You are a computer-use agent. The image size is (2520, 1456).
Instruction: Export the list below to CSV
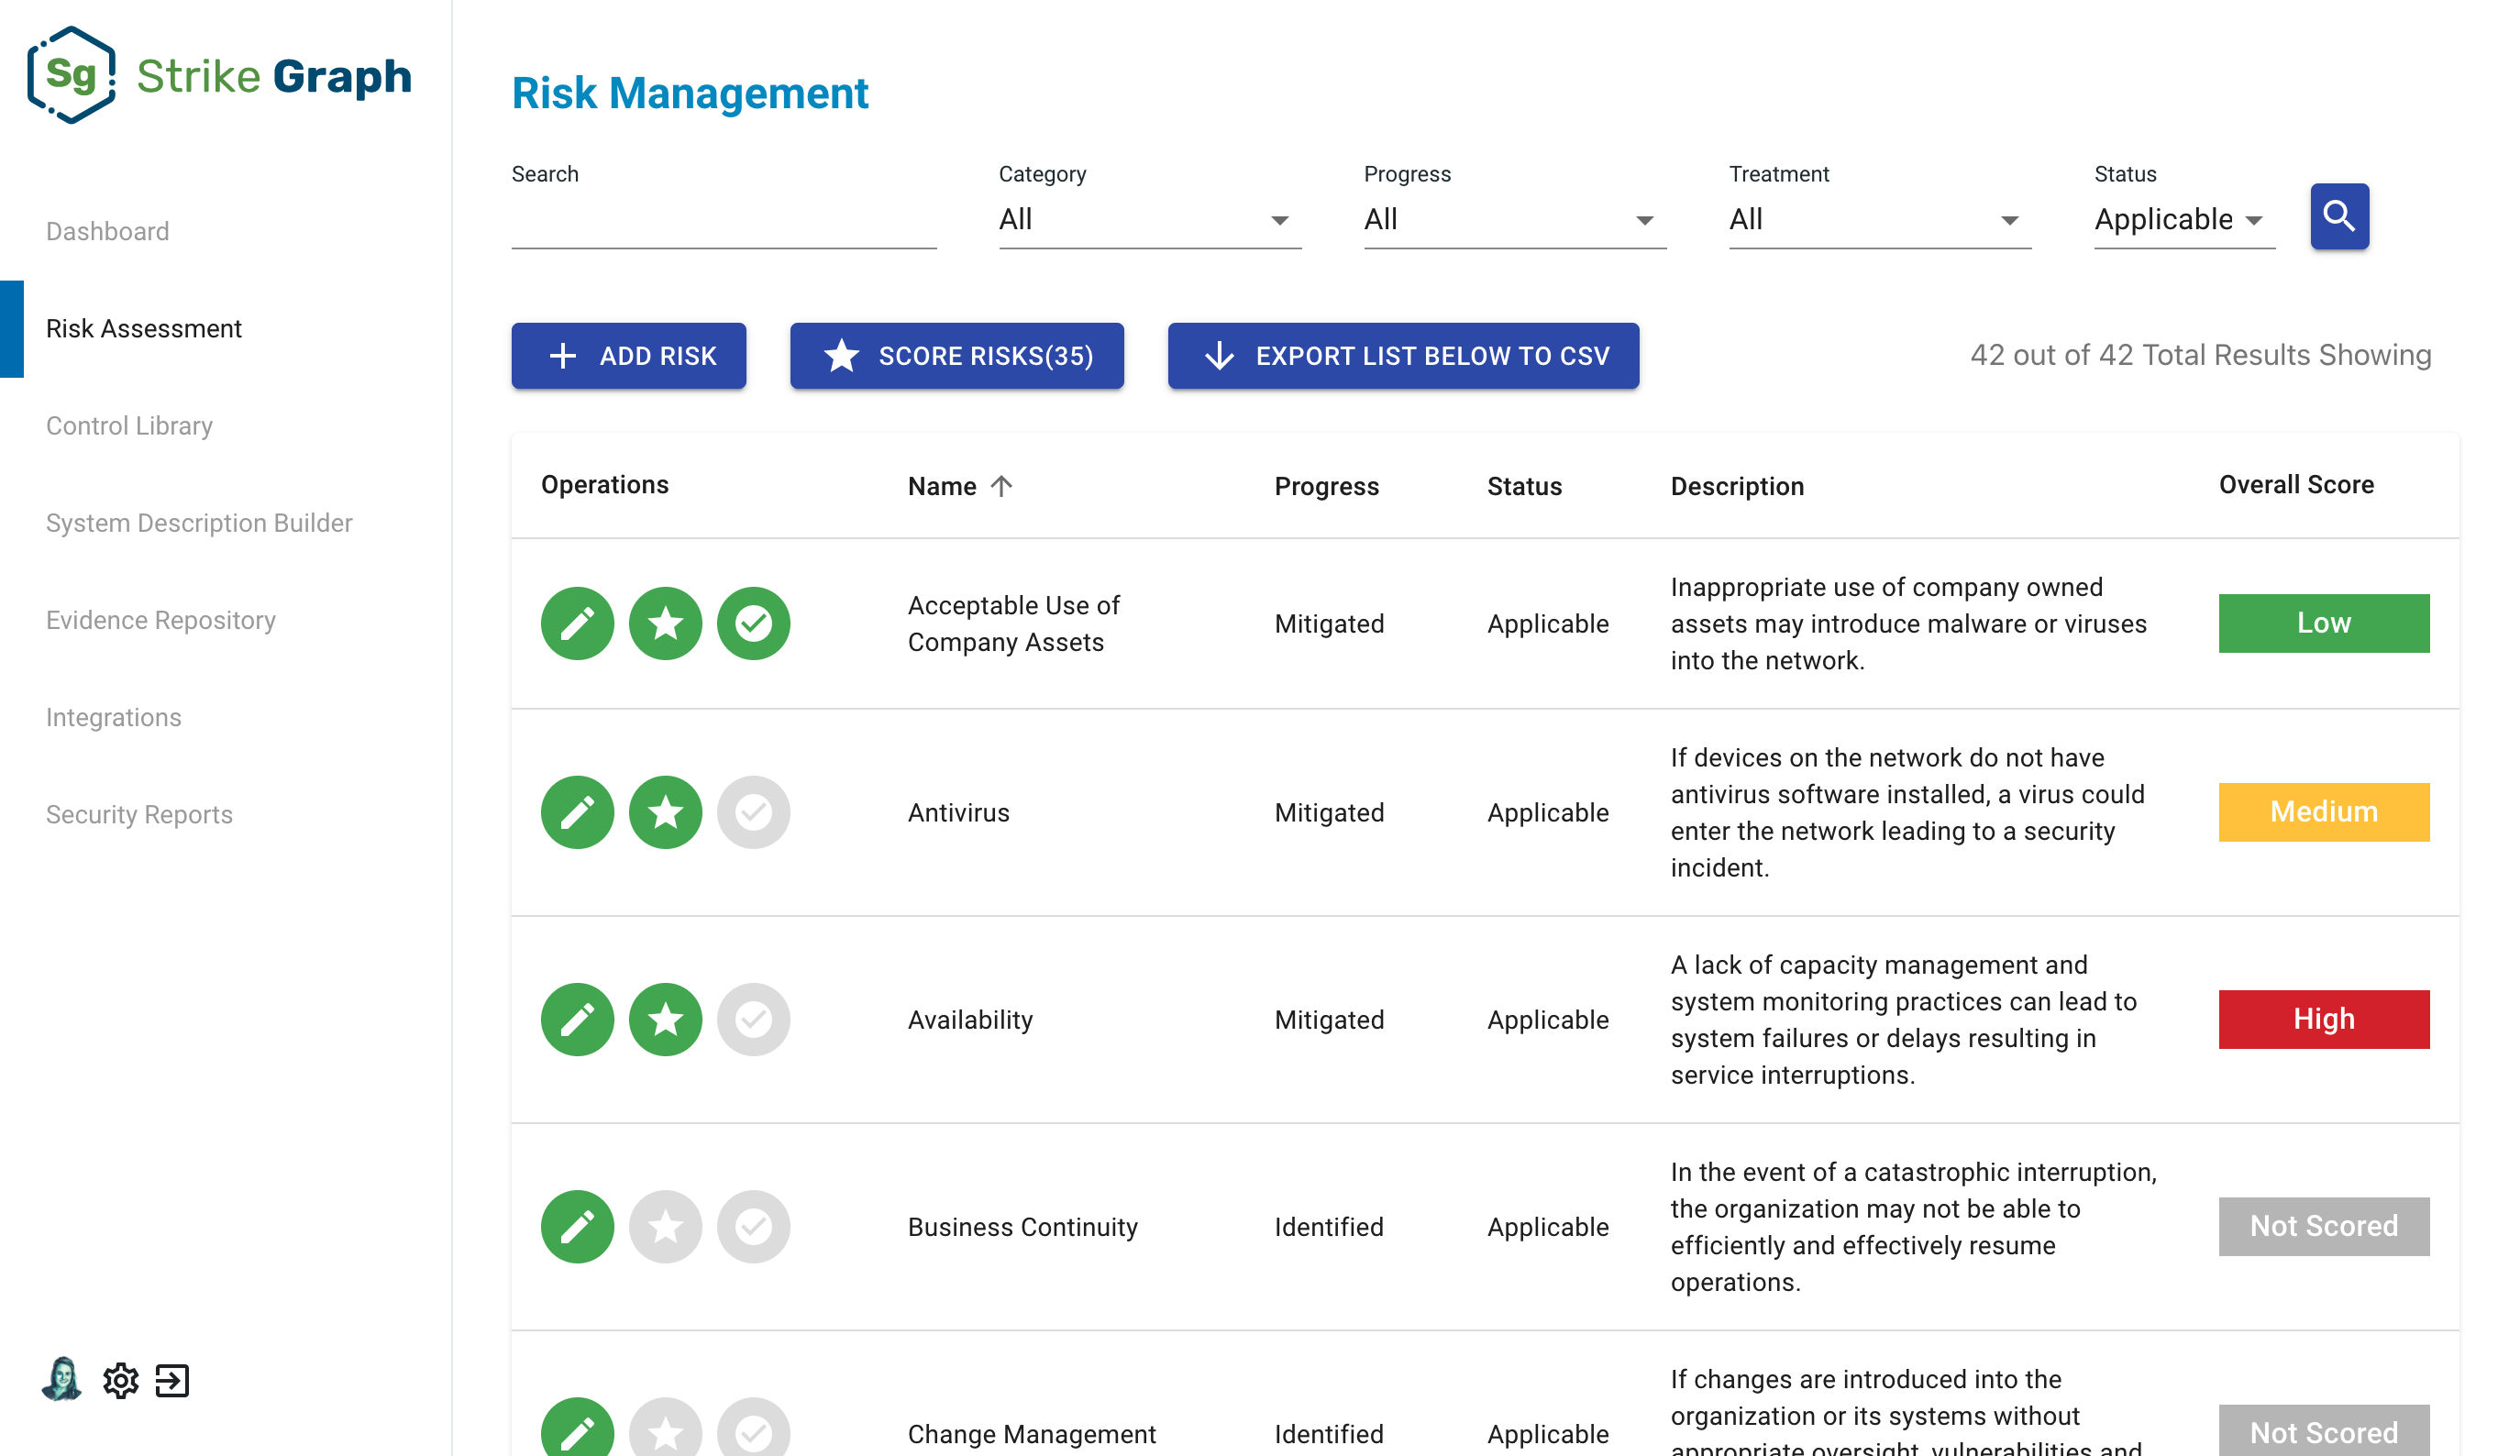click(1401, 355)
